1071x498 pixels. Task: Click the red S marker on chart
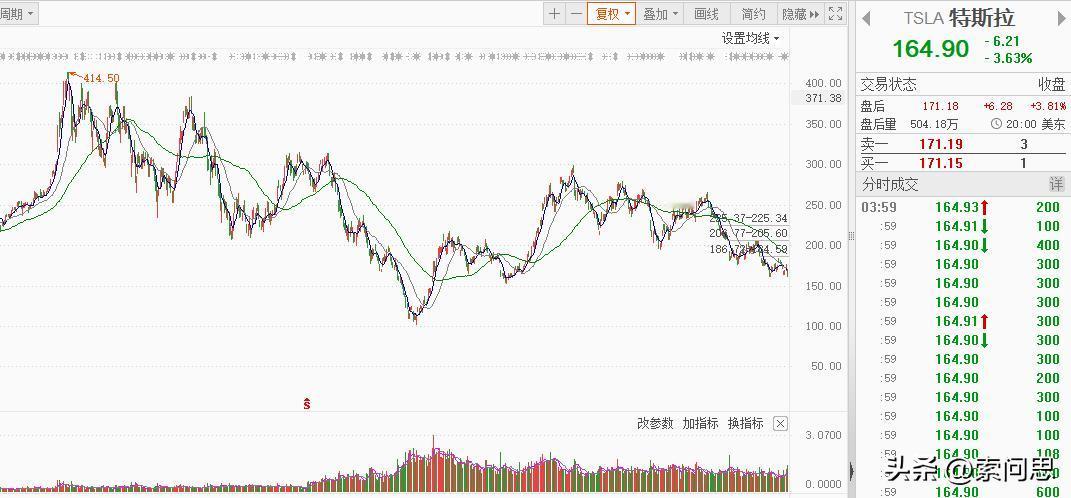coord(307,403)
